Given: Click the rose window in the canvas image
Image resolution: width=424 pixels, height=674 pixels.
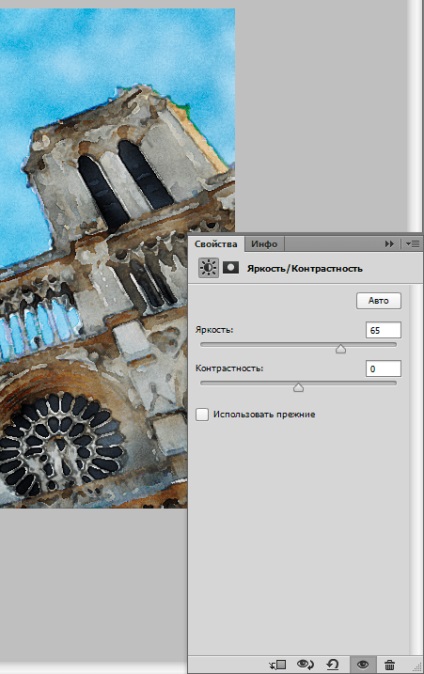Looking at the screenshot, I should point(60,443).
